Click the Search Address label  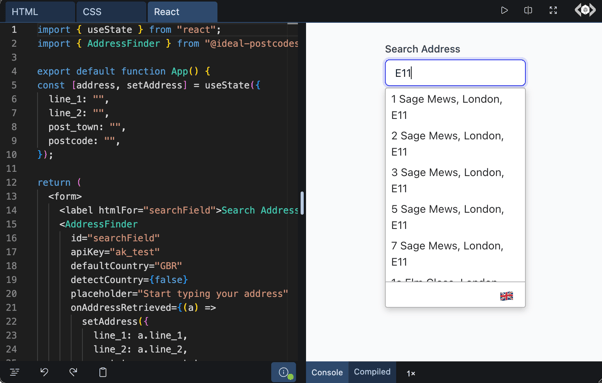click(422, 49)
